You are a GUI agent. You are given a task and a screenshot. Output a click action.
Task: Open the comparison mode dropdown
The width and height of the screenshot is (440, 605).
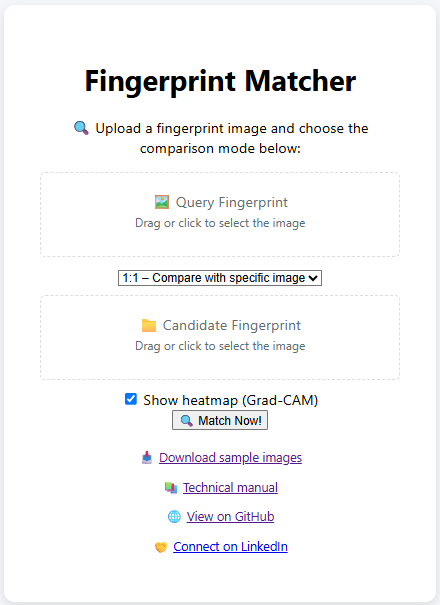[220, 278]
